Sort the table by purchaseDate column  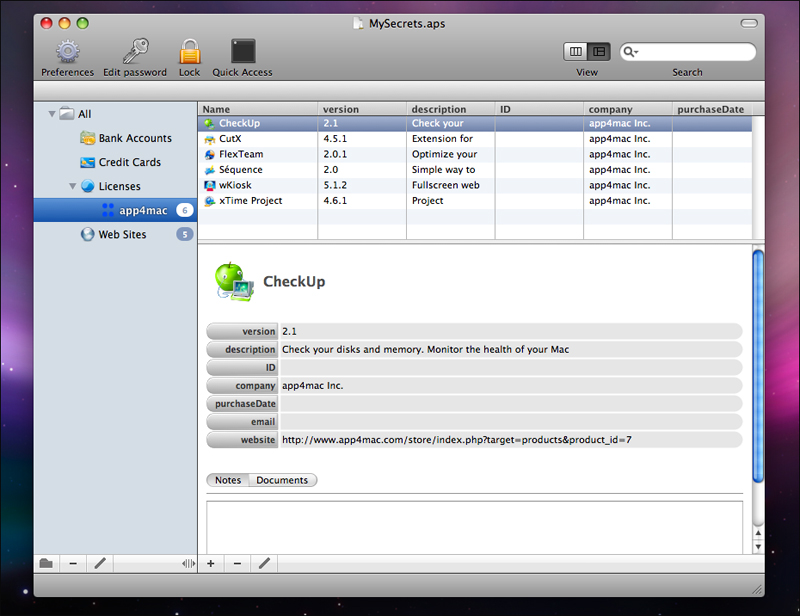click(712, 109)
